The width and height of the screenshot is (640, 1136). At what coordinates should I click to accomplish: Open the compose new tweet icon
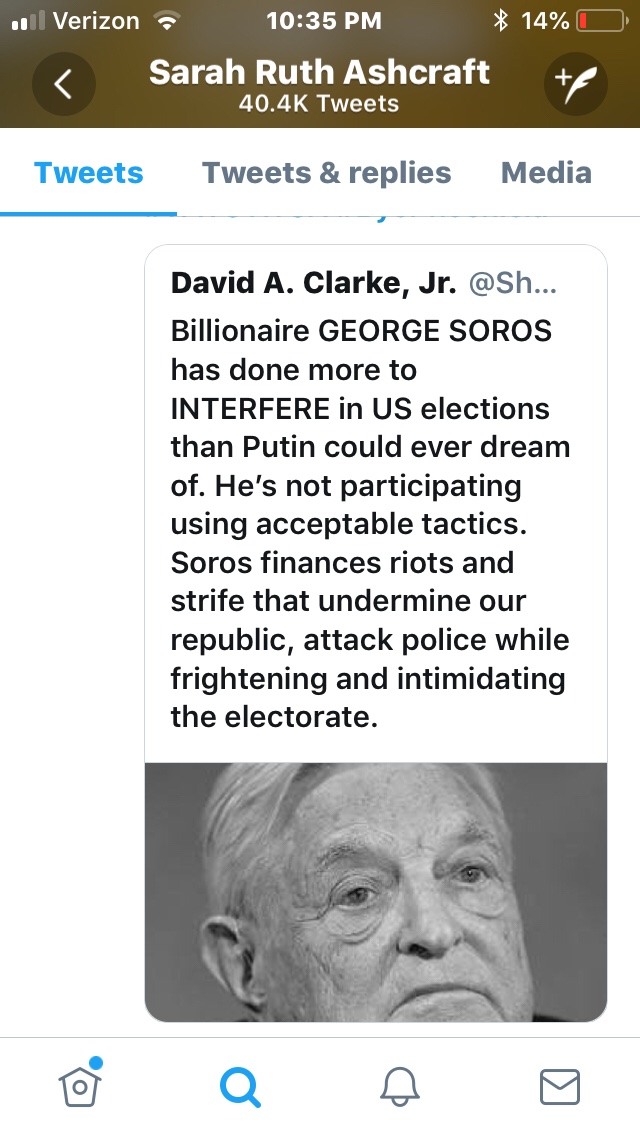click(x=576, y=84)
